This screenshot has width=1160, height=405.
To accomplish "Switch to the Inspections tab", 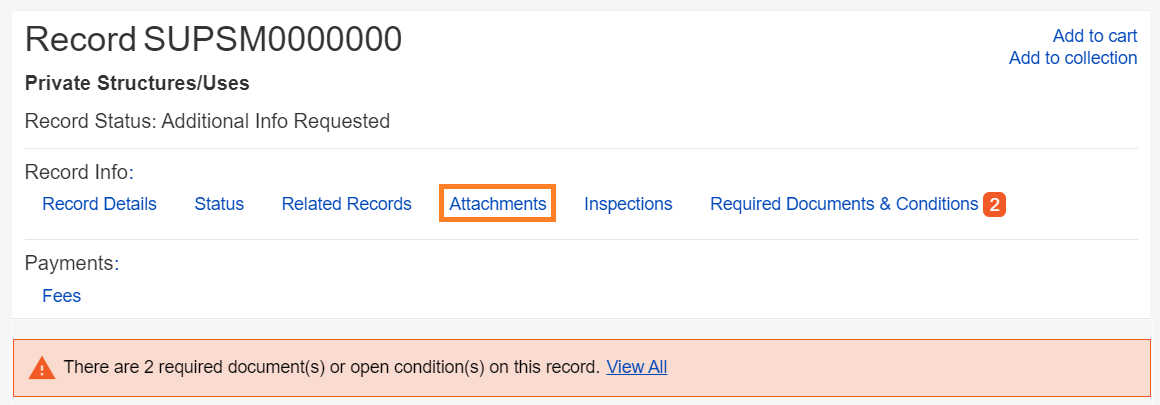I will (628, 204).
